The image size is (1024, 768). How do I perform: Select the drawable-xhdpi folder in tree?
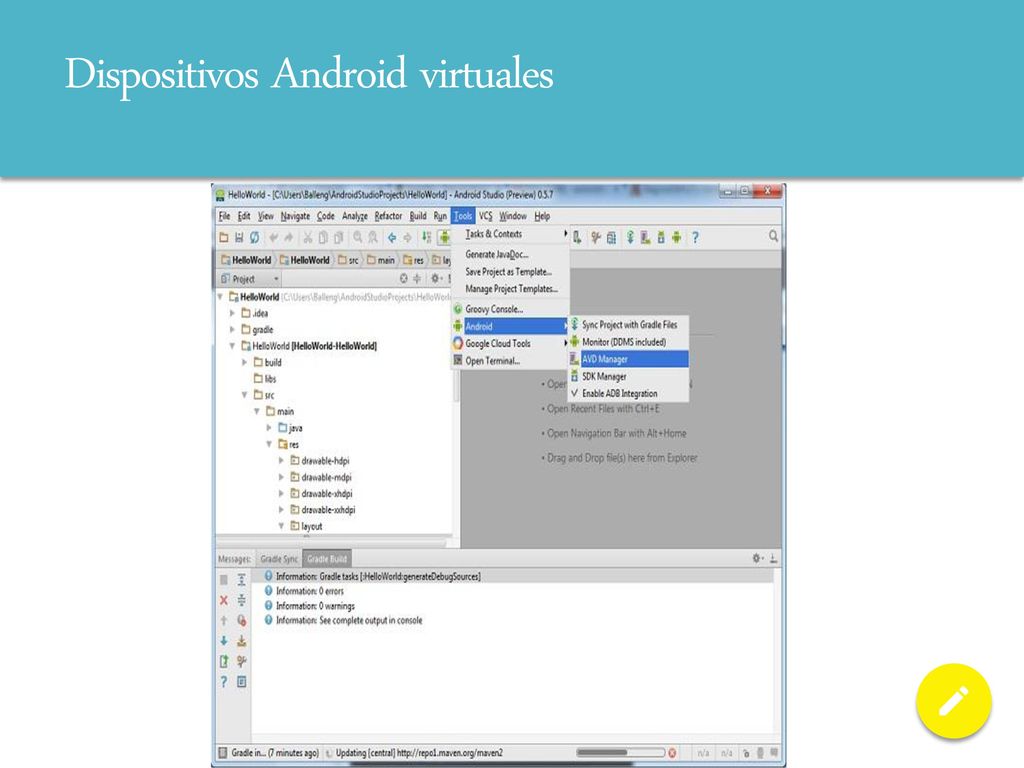tap(327, 494)
